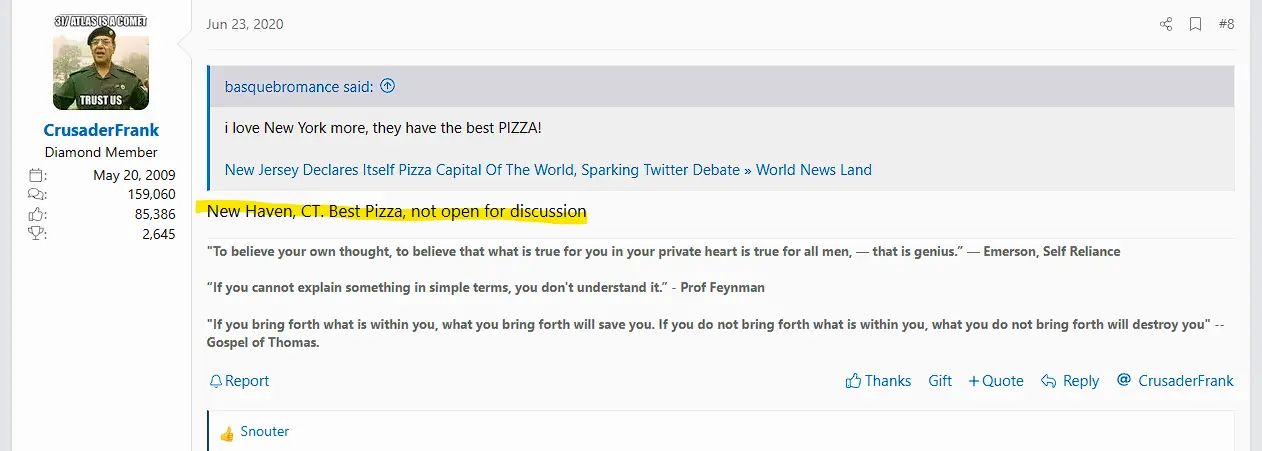Screen dimensions: 1262x451
Task: Click the Jun 23, 2020 post date
Action: pos(245,24)
